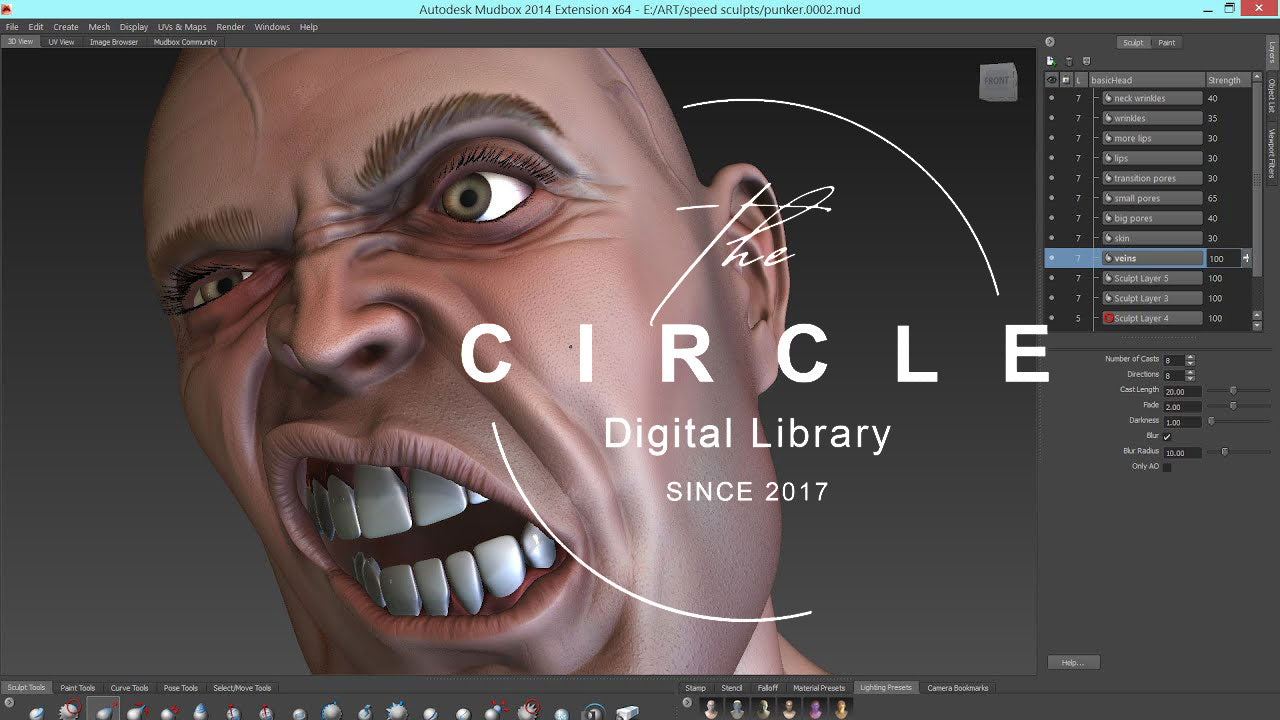Select the first sculpt tool icon
The width and height of the screenshot is (1280, 720).
click(37, 712)
